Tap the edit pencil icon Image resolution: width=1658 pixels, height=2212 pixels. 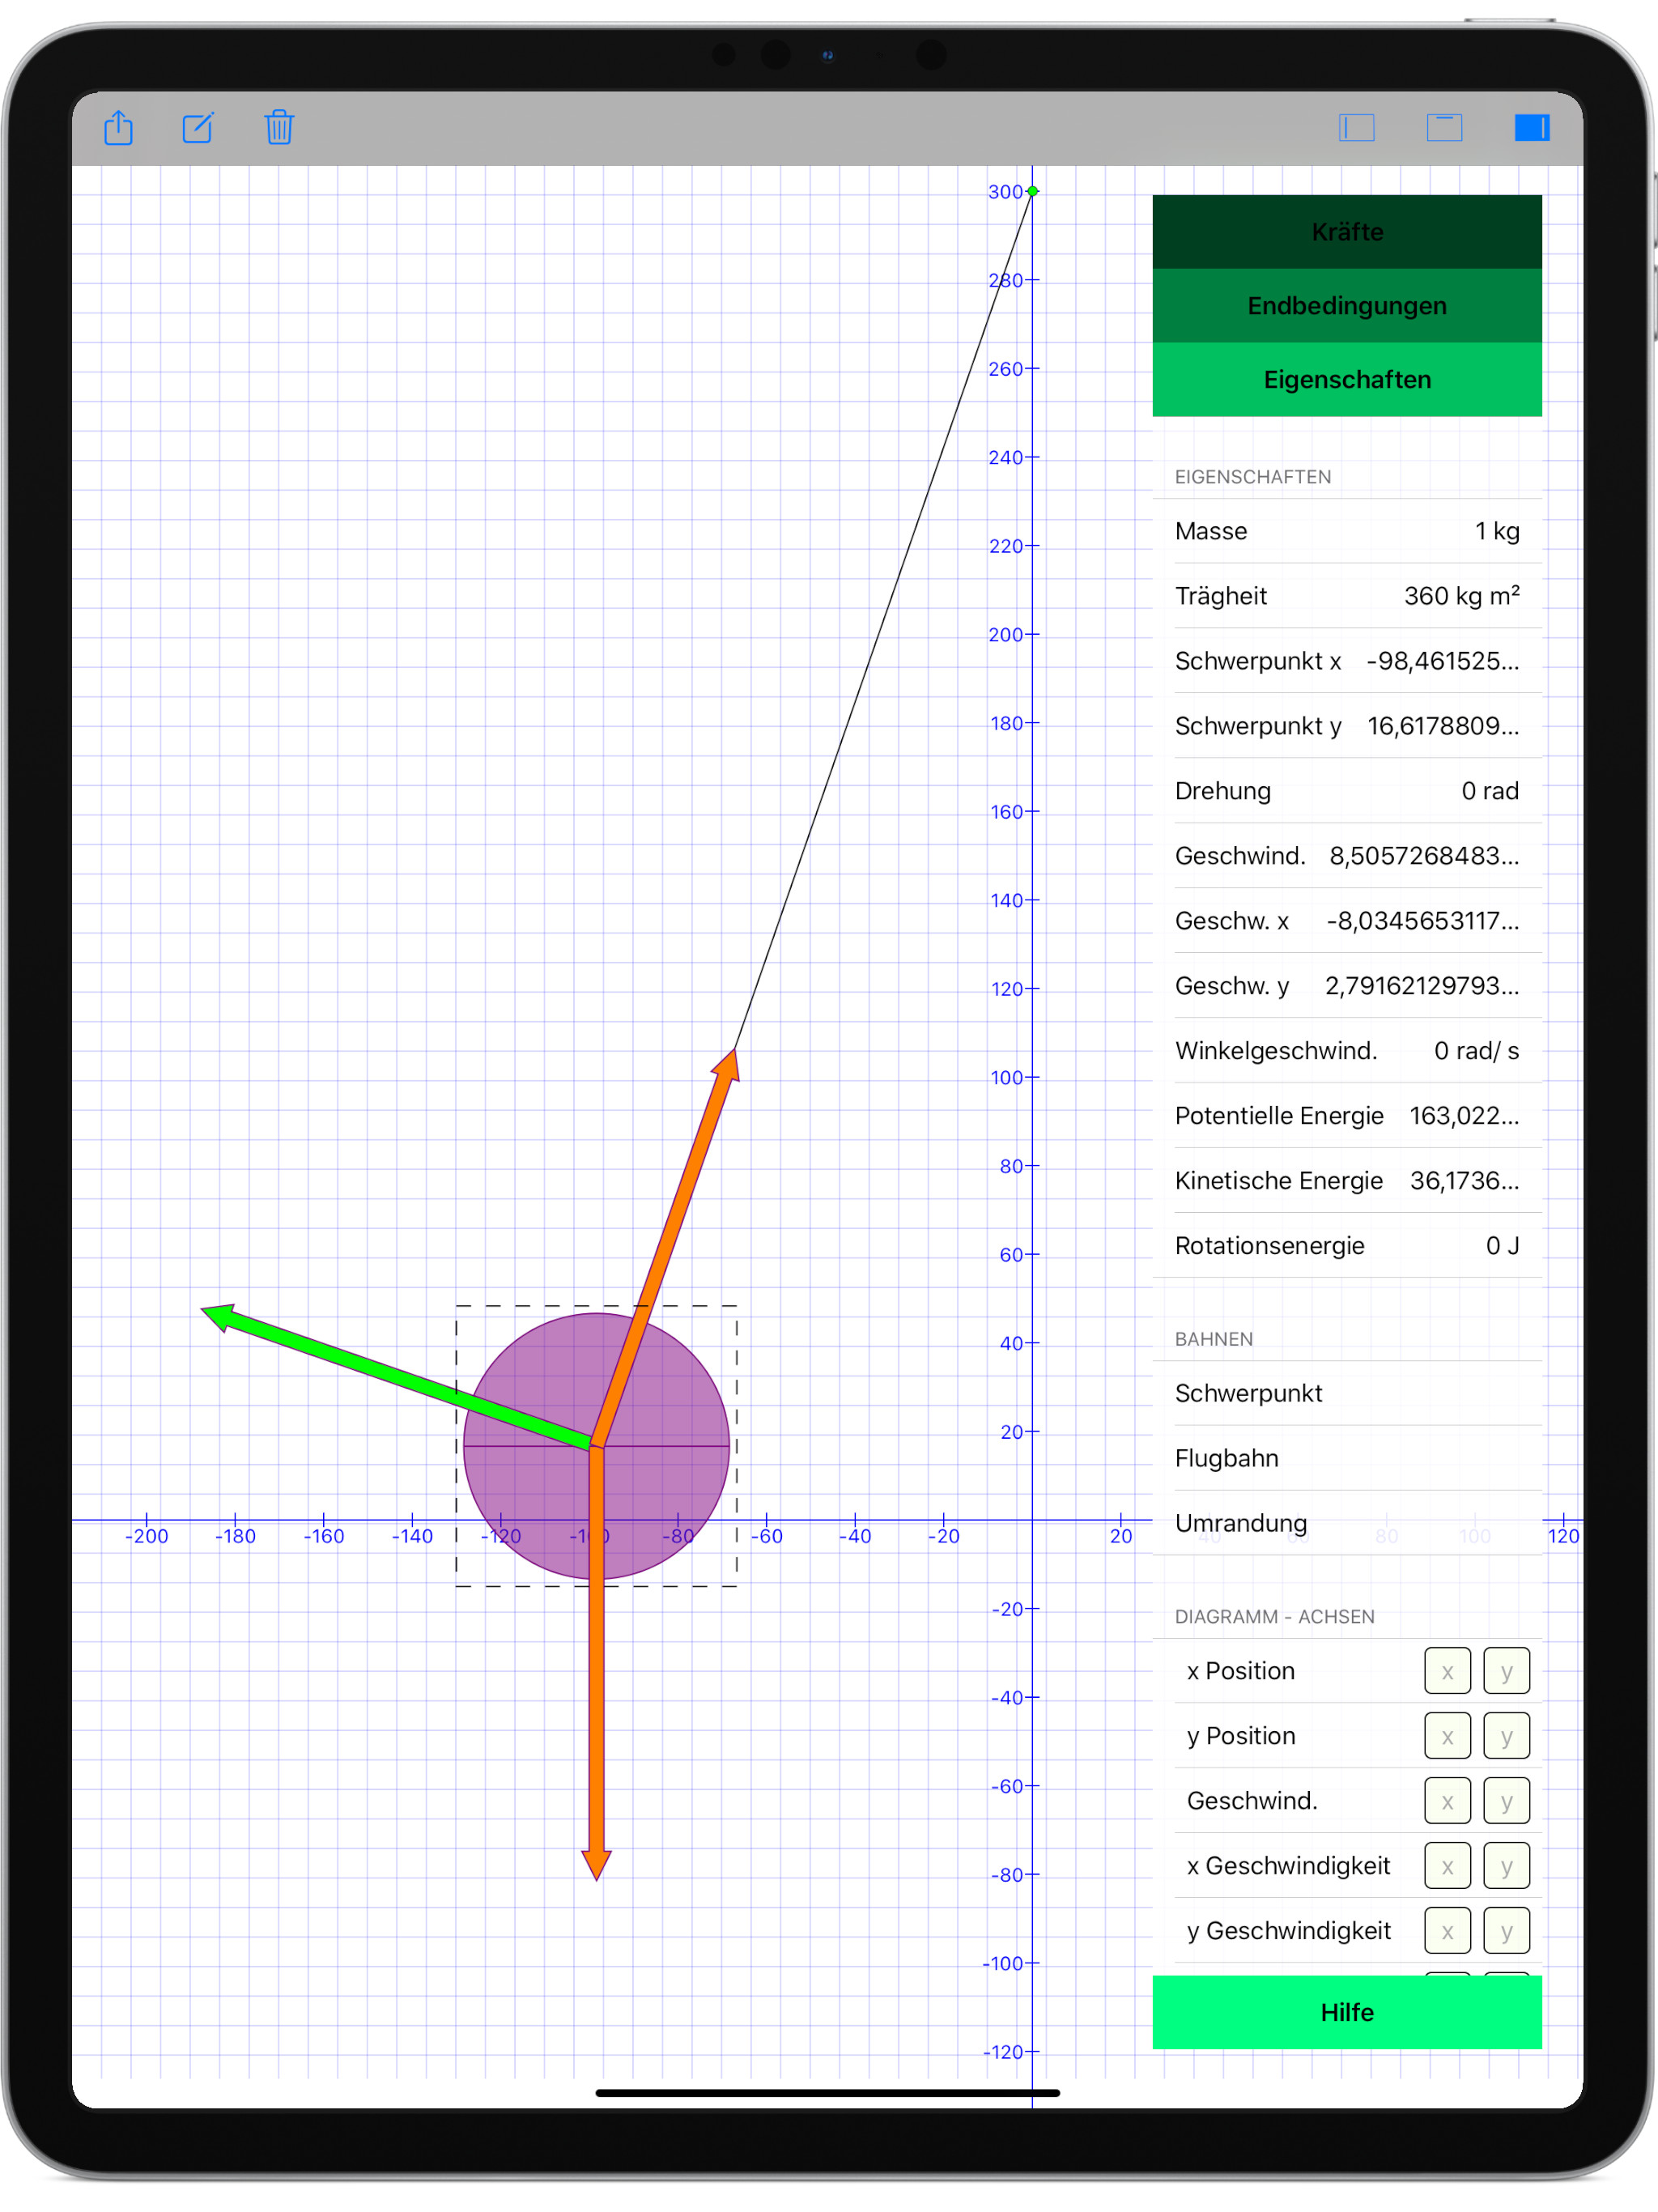pos(198,128)
